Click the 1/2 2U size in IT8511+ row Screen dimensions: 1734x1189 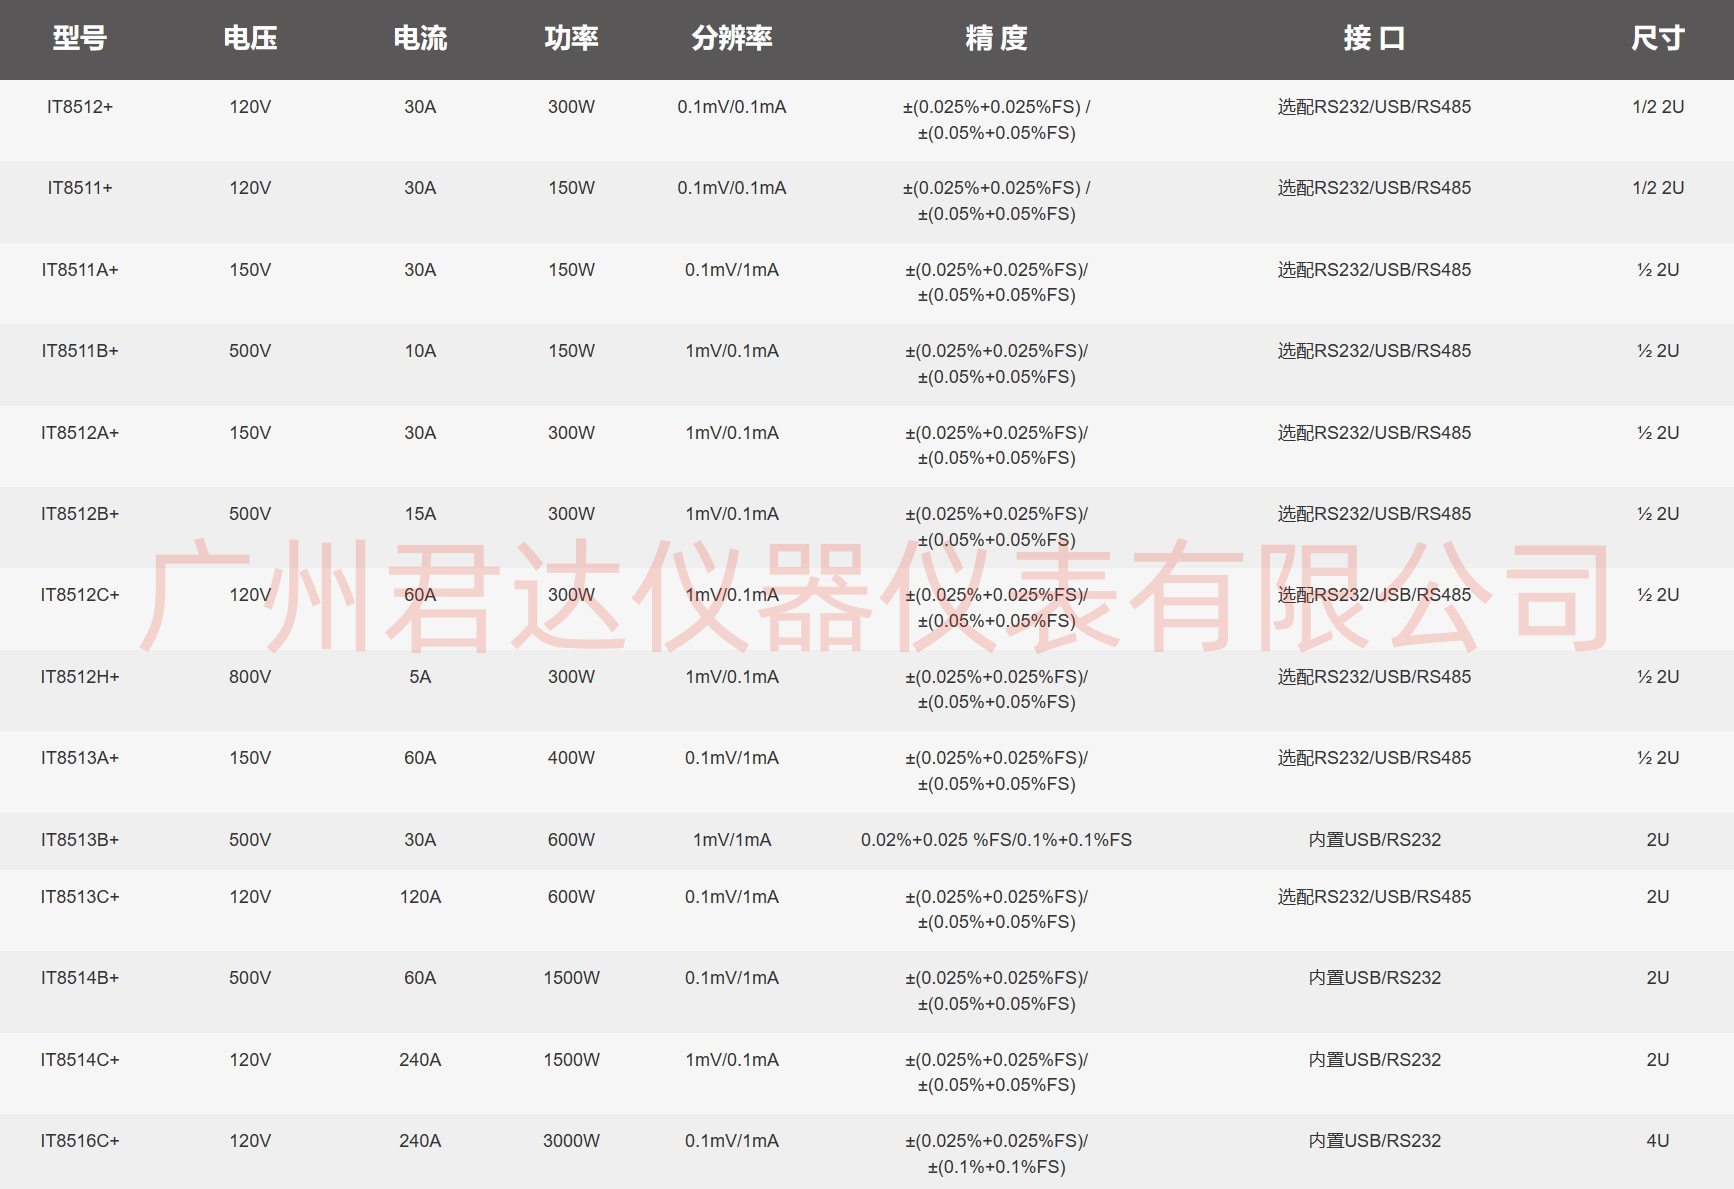[x=1658, y=188]
